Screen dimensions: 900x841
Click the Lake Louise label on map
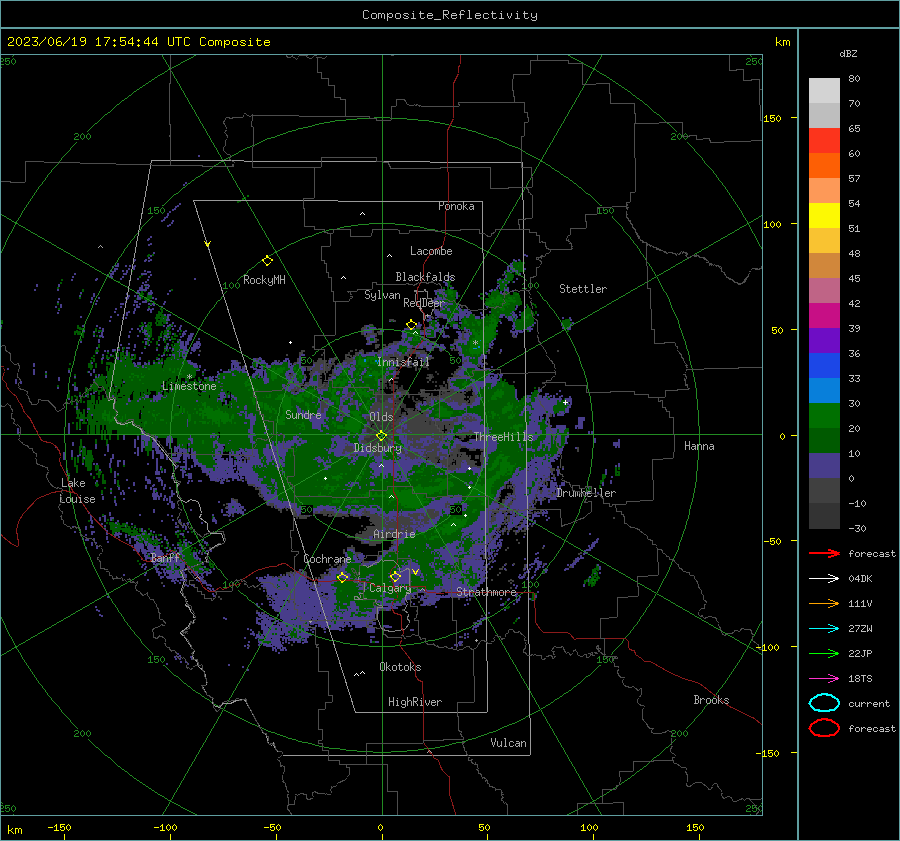tap(77, 491)
